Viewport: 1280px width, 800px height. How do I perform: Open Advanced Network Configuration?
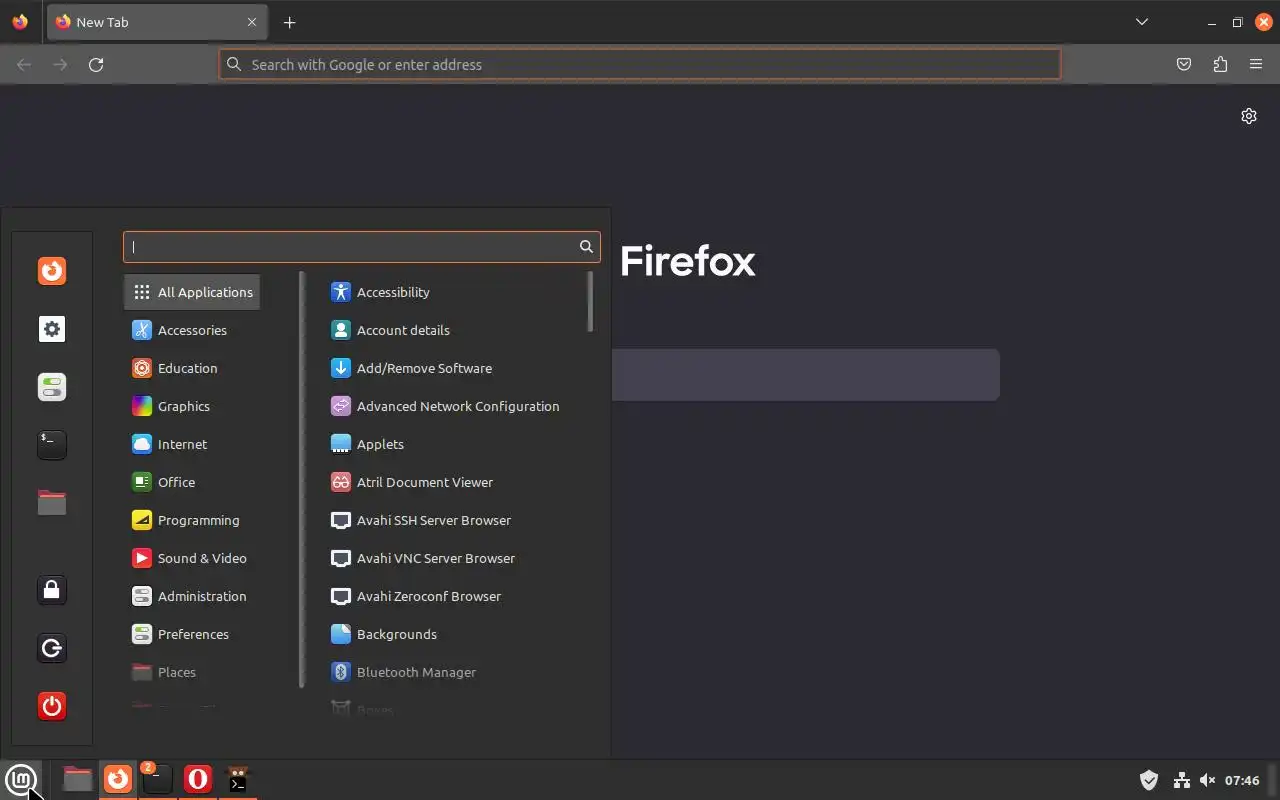click(x=456, y=406)
